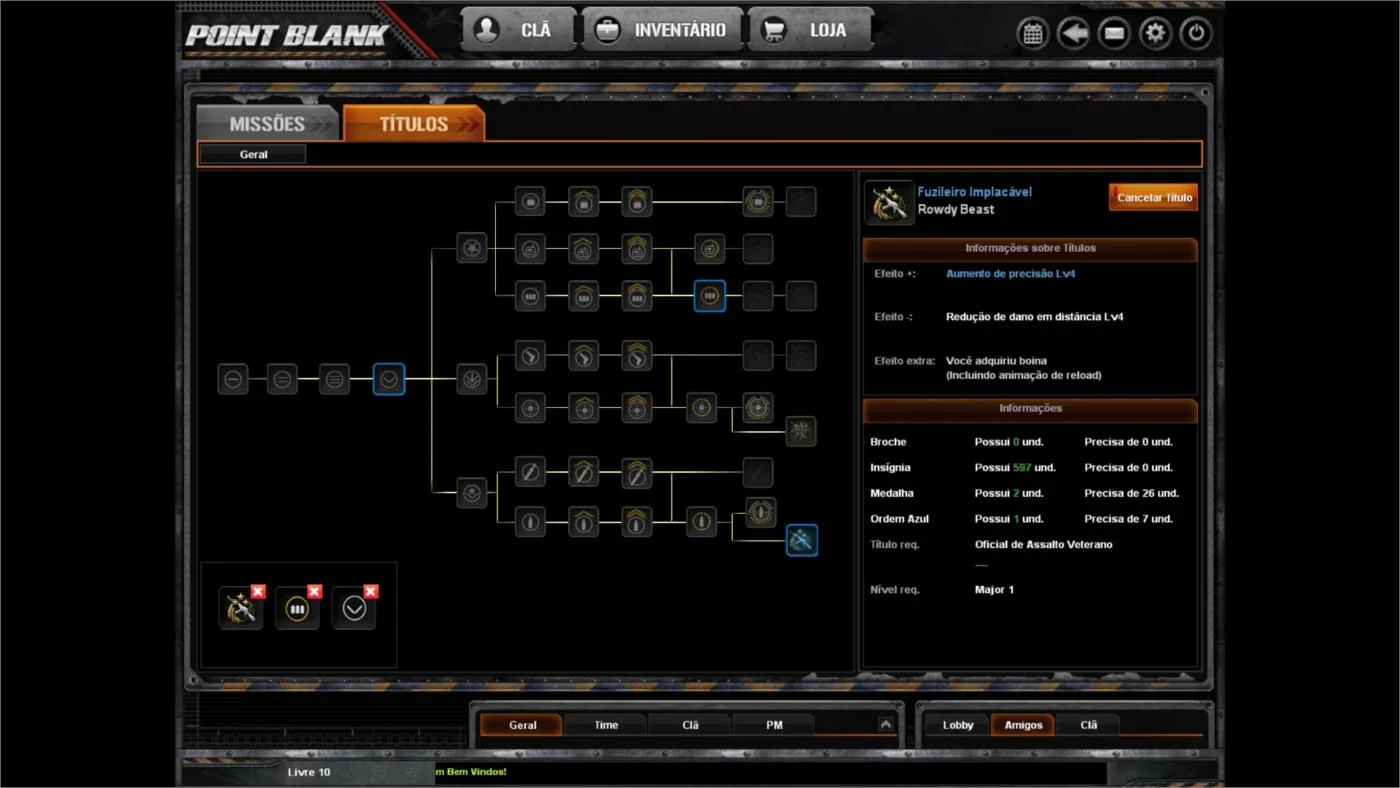Click the equipped chevron title icon
Viewport: 1400px width, 788px height.
pyautogui.click(x=354, y=609)
